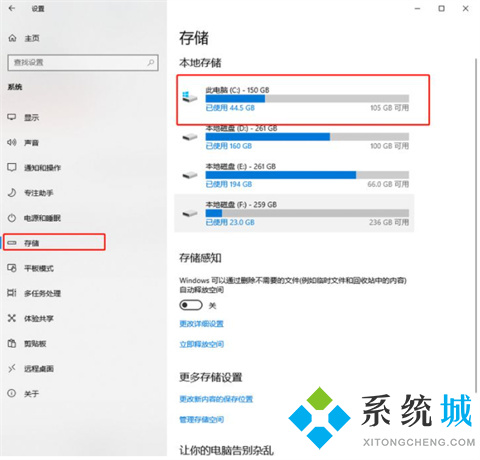Viewport: 480px width, 460px height.
Task: Click 立即释放空间 link
Action: point(201,344)
